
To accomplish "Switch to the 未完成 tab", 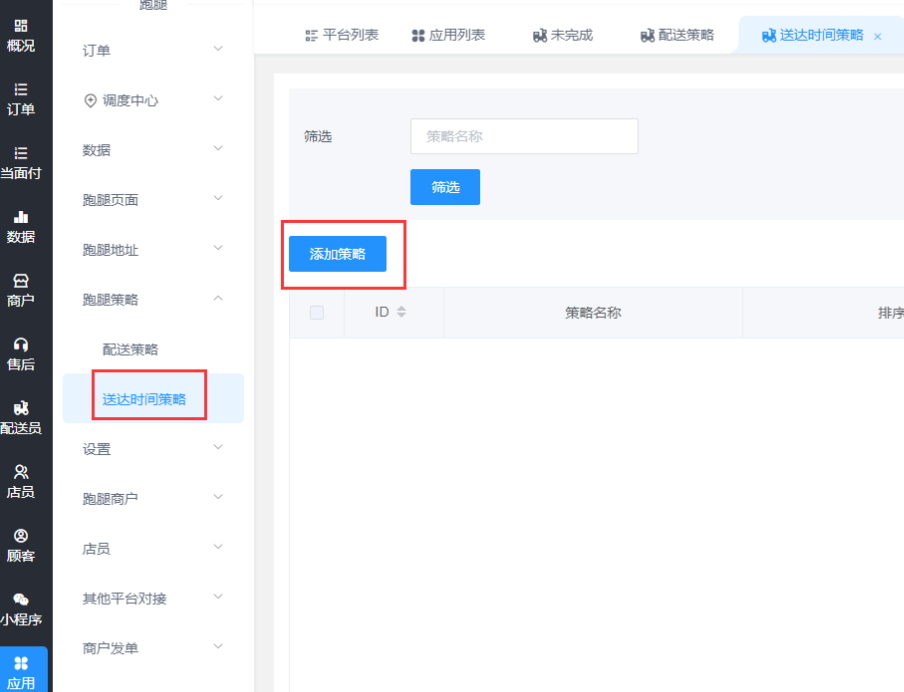I will click(563, 35).
